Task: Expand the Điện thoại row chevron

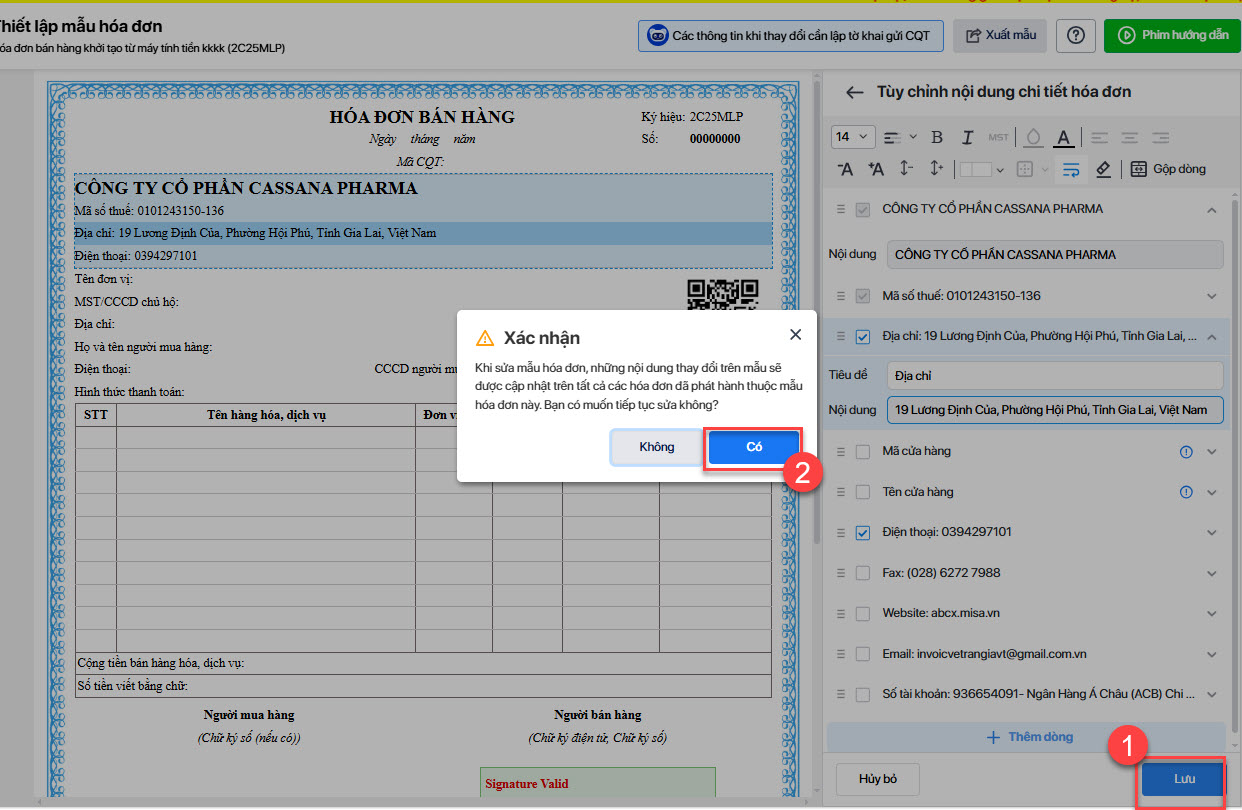Action: coord(1212,532)
